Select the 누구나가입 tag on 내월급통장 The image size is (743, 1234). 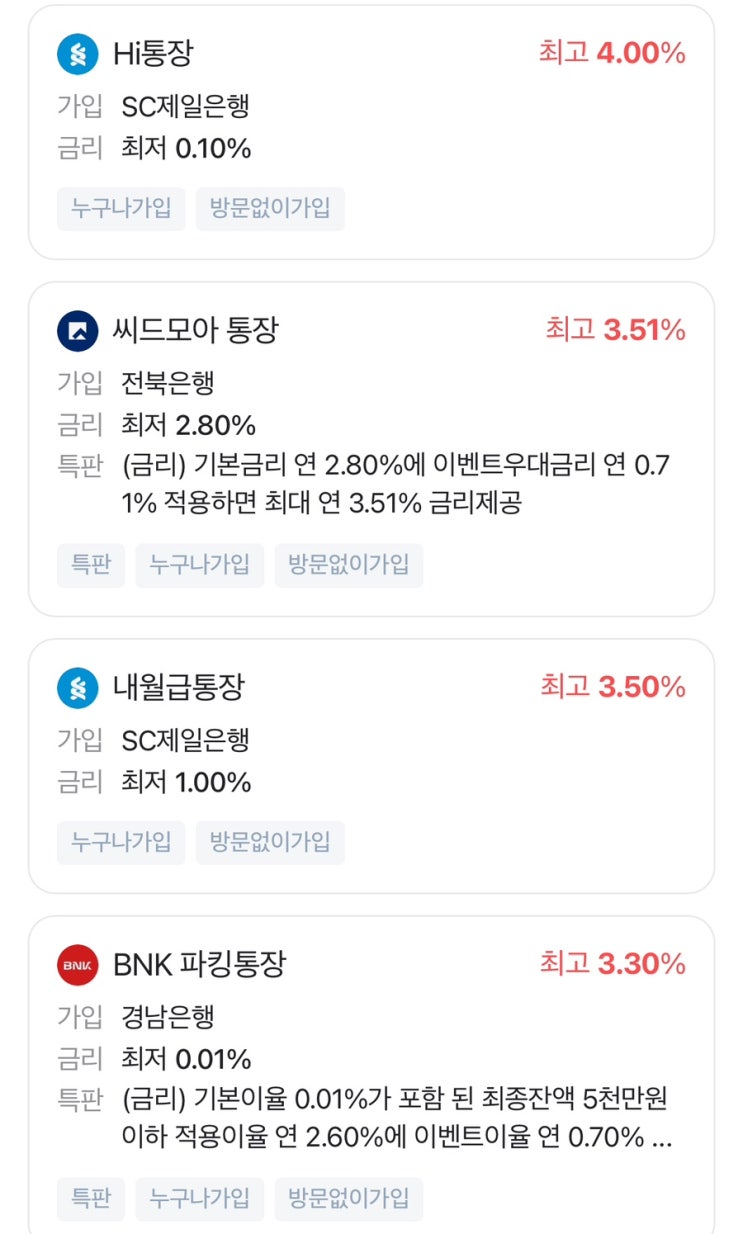point(121,843)
